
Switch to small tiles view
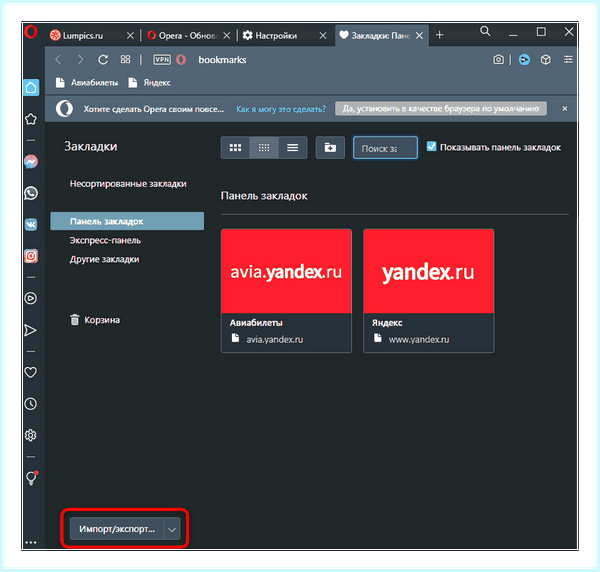[264, 148]
